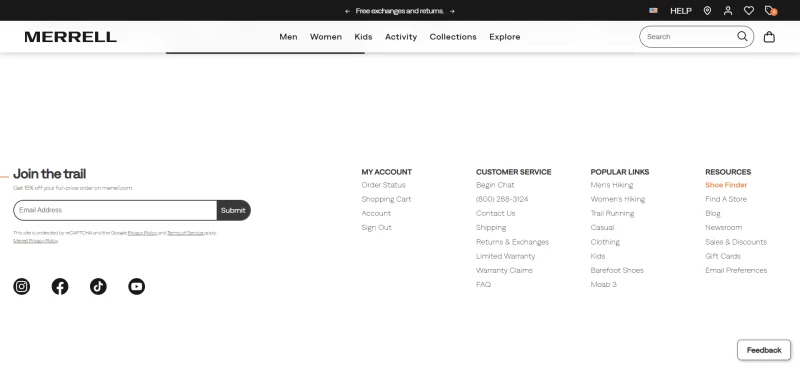Screen dimensions: 800x366
Task: Open Account footer link
Action: pyautogui.click(x=376, y=213)
